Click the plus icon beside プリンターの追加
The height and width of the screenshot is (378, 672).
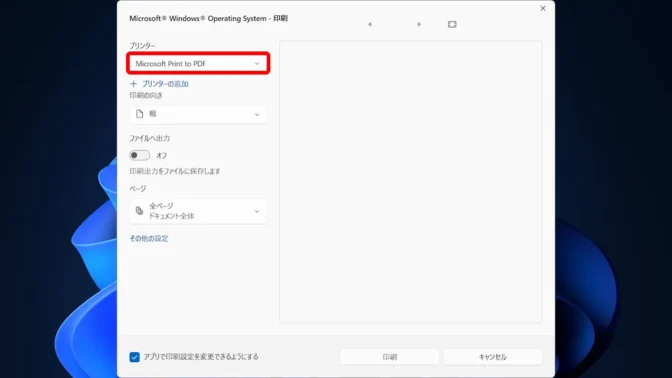134,84
